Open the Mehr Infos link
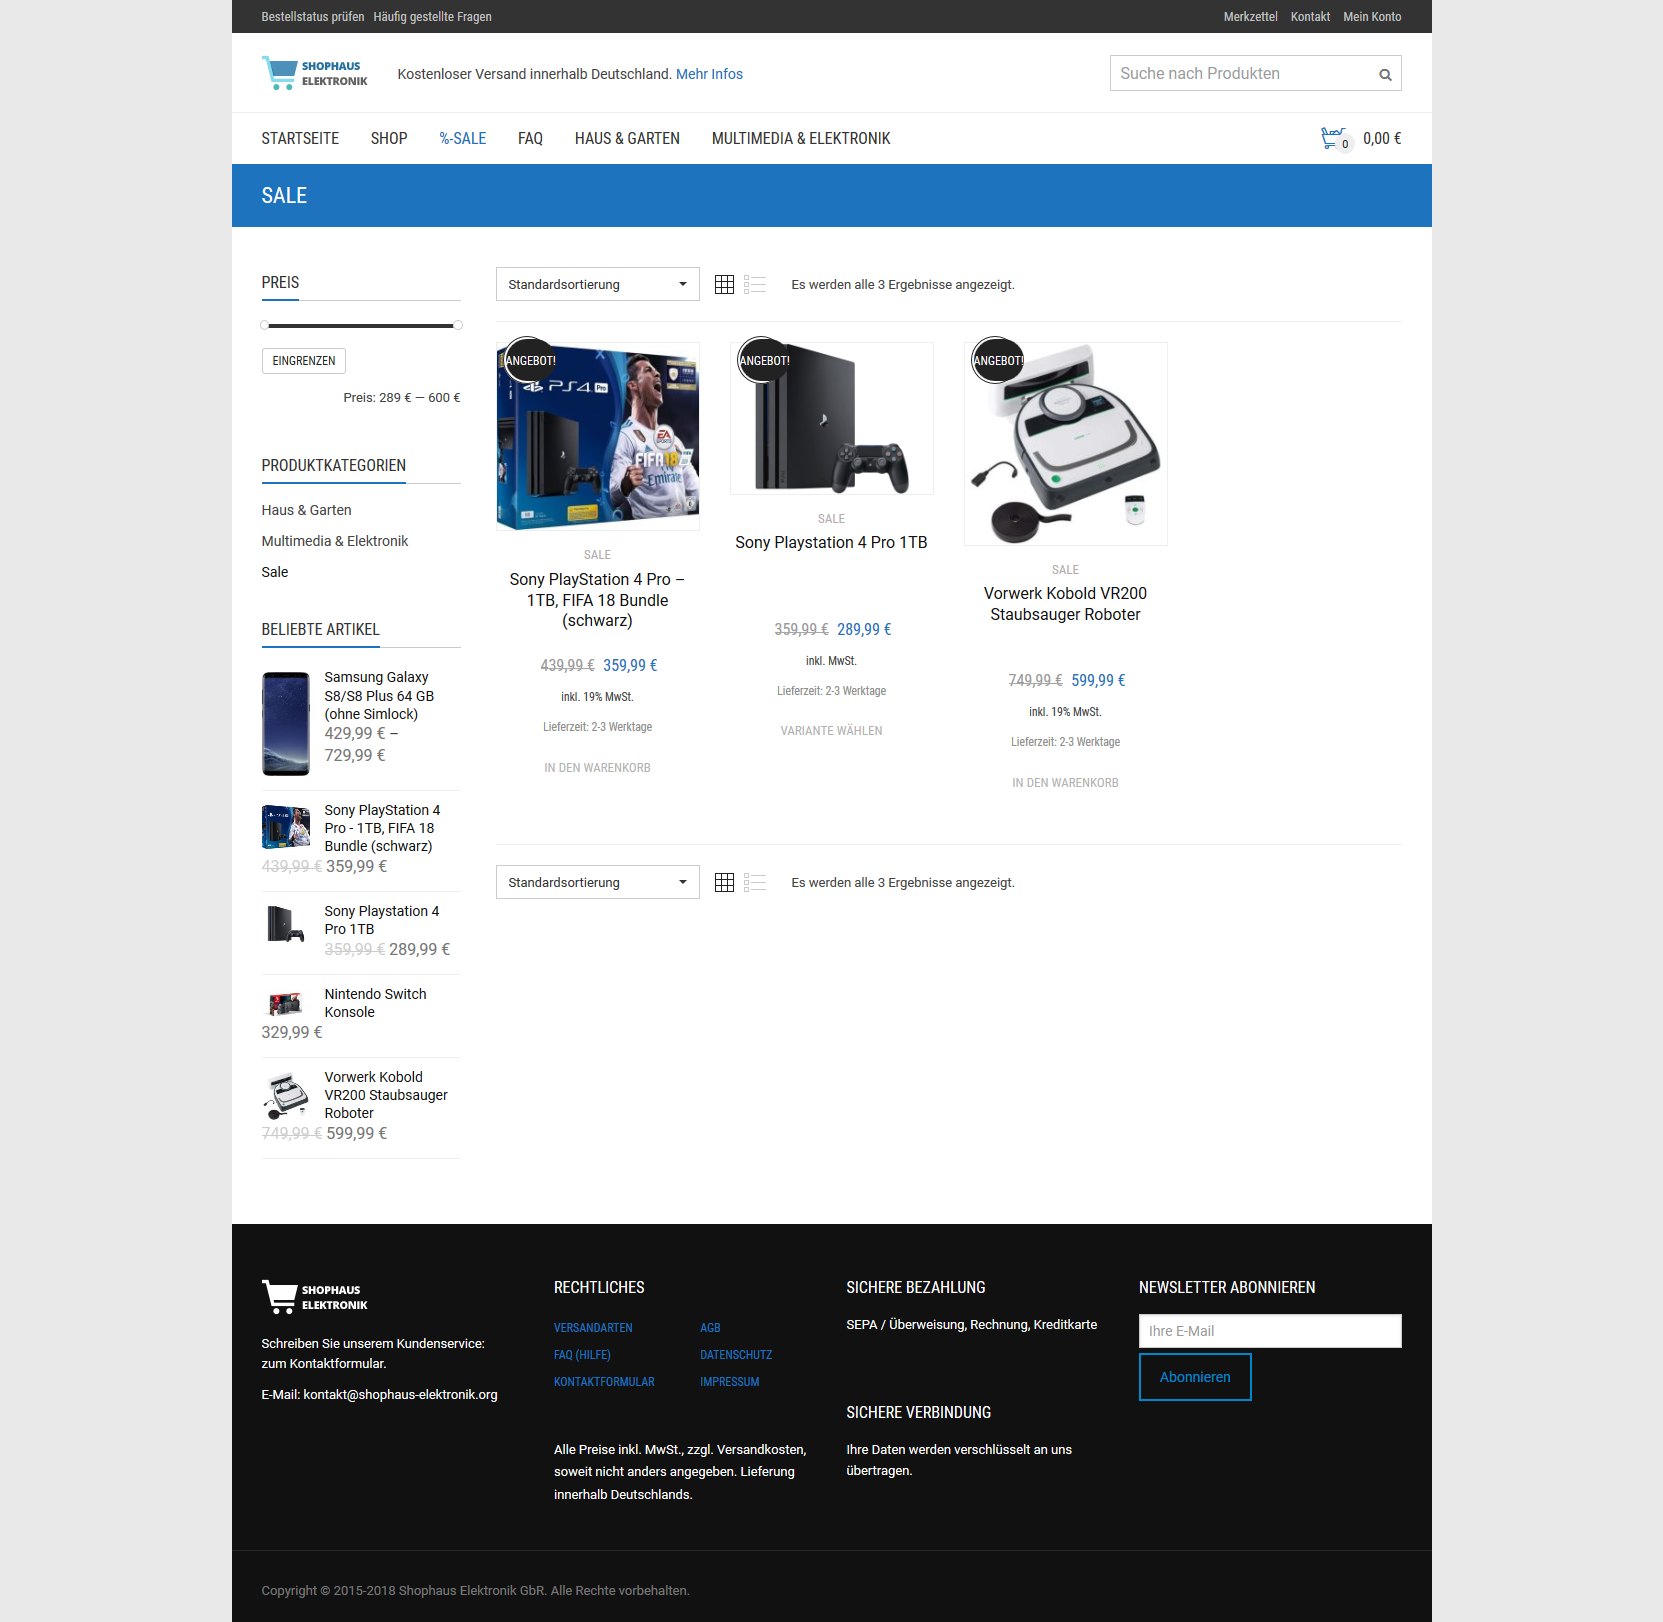Image resolution: width=1663 pixels, height=1622 pixels. point(709,74)
